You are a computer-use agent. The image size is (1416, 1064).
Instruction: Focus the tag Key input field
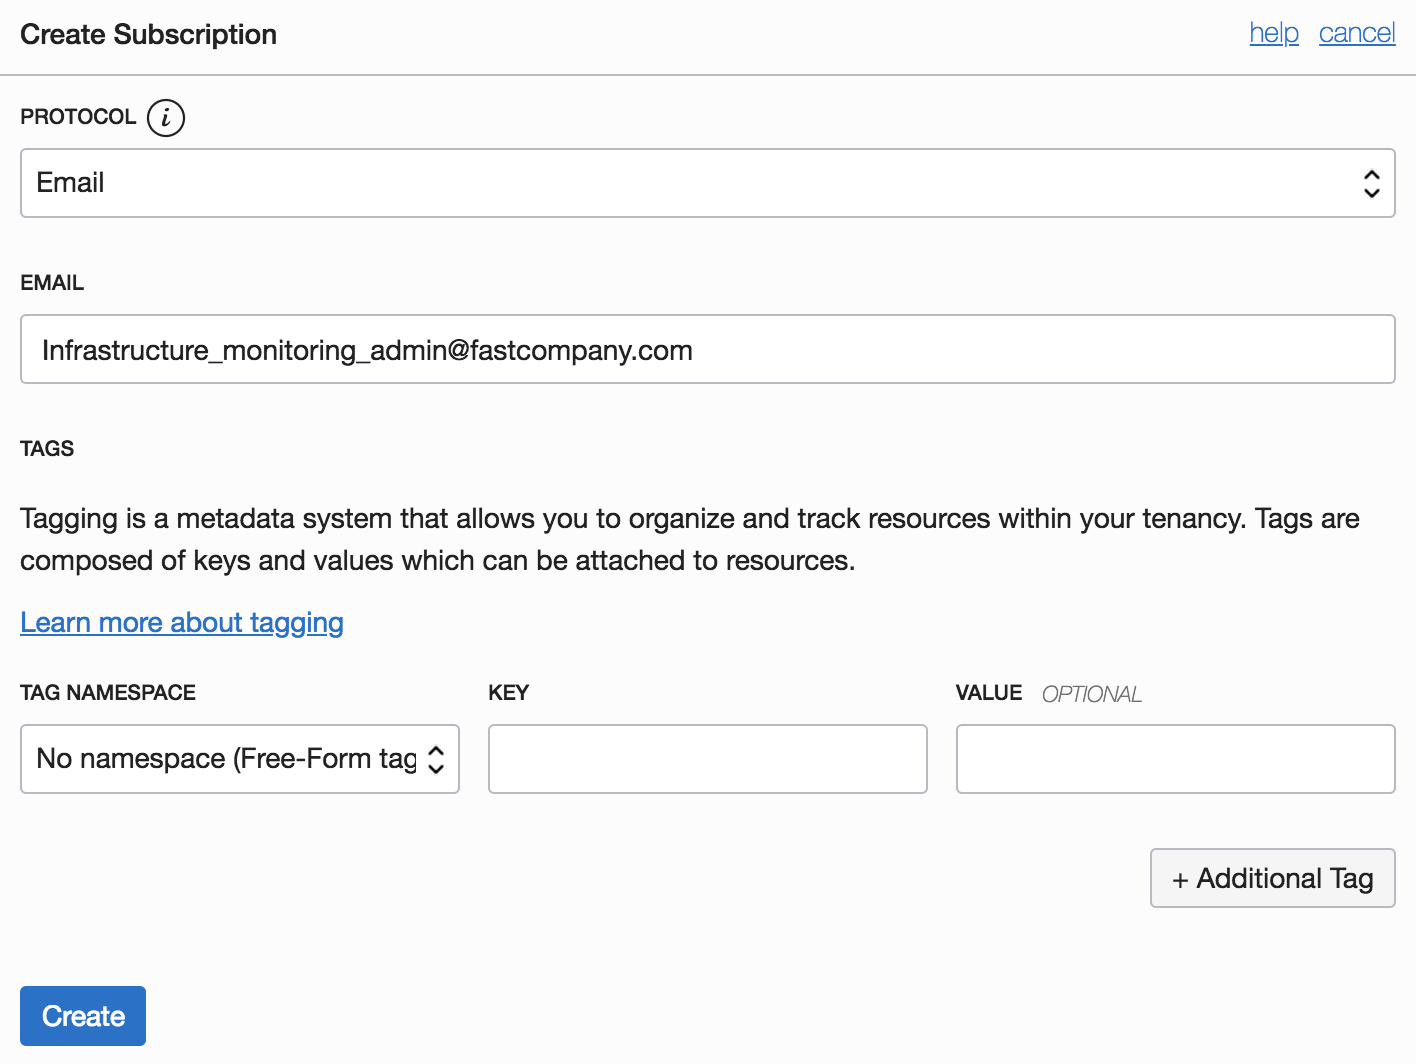click(x=707, y=759)
